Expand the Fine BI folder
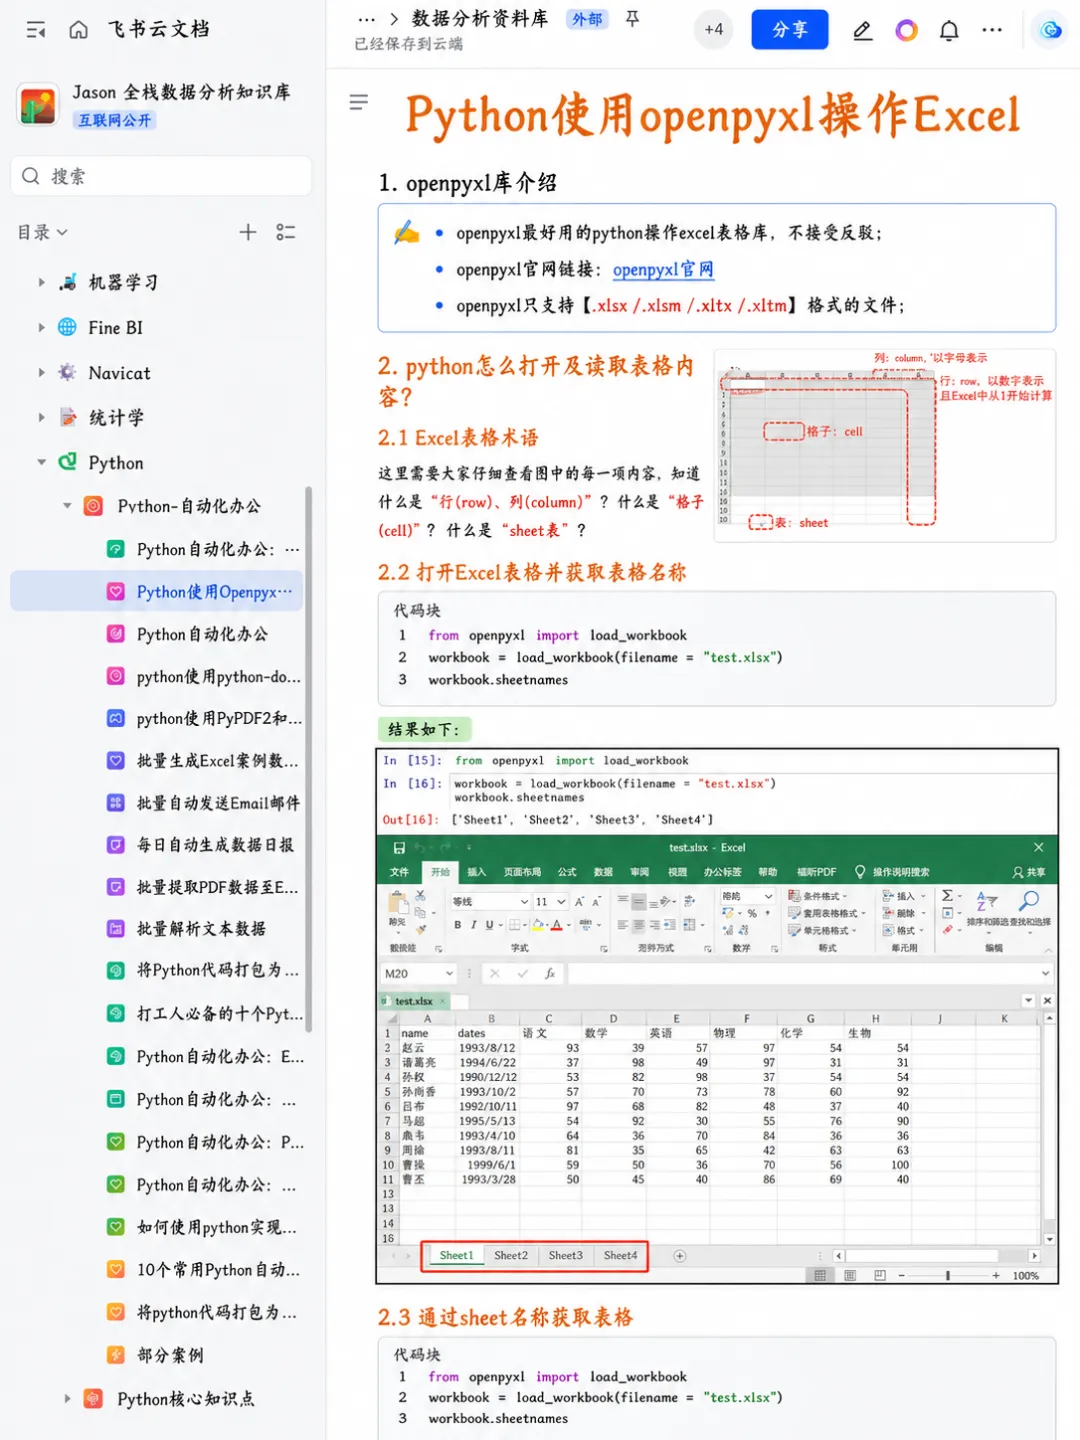This screenshot has width=1080, height=1440. click(41, 327)
